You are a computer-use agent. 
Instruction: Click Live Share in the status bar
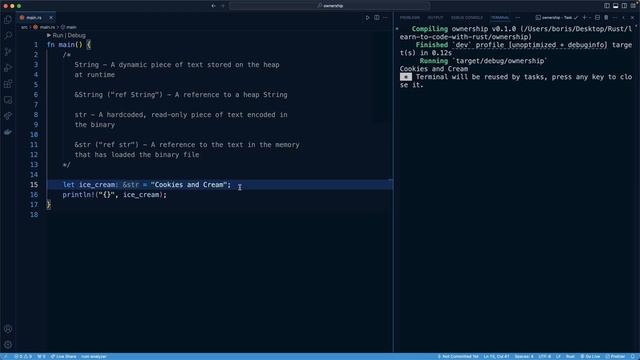[63, 356]
